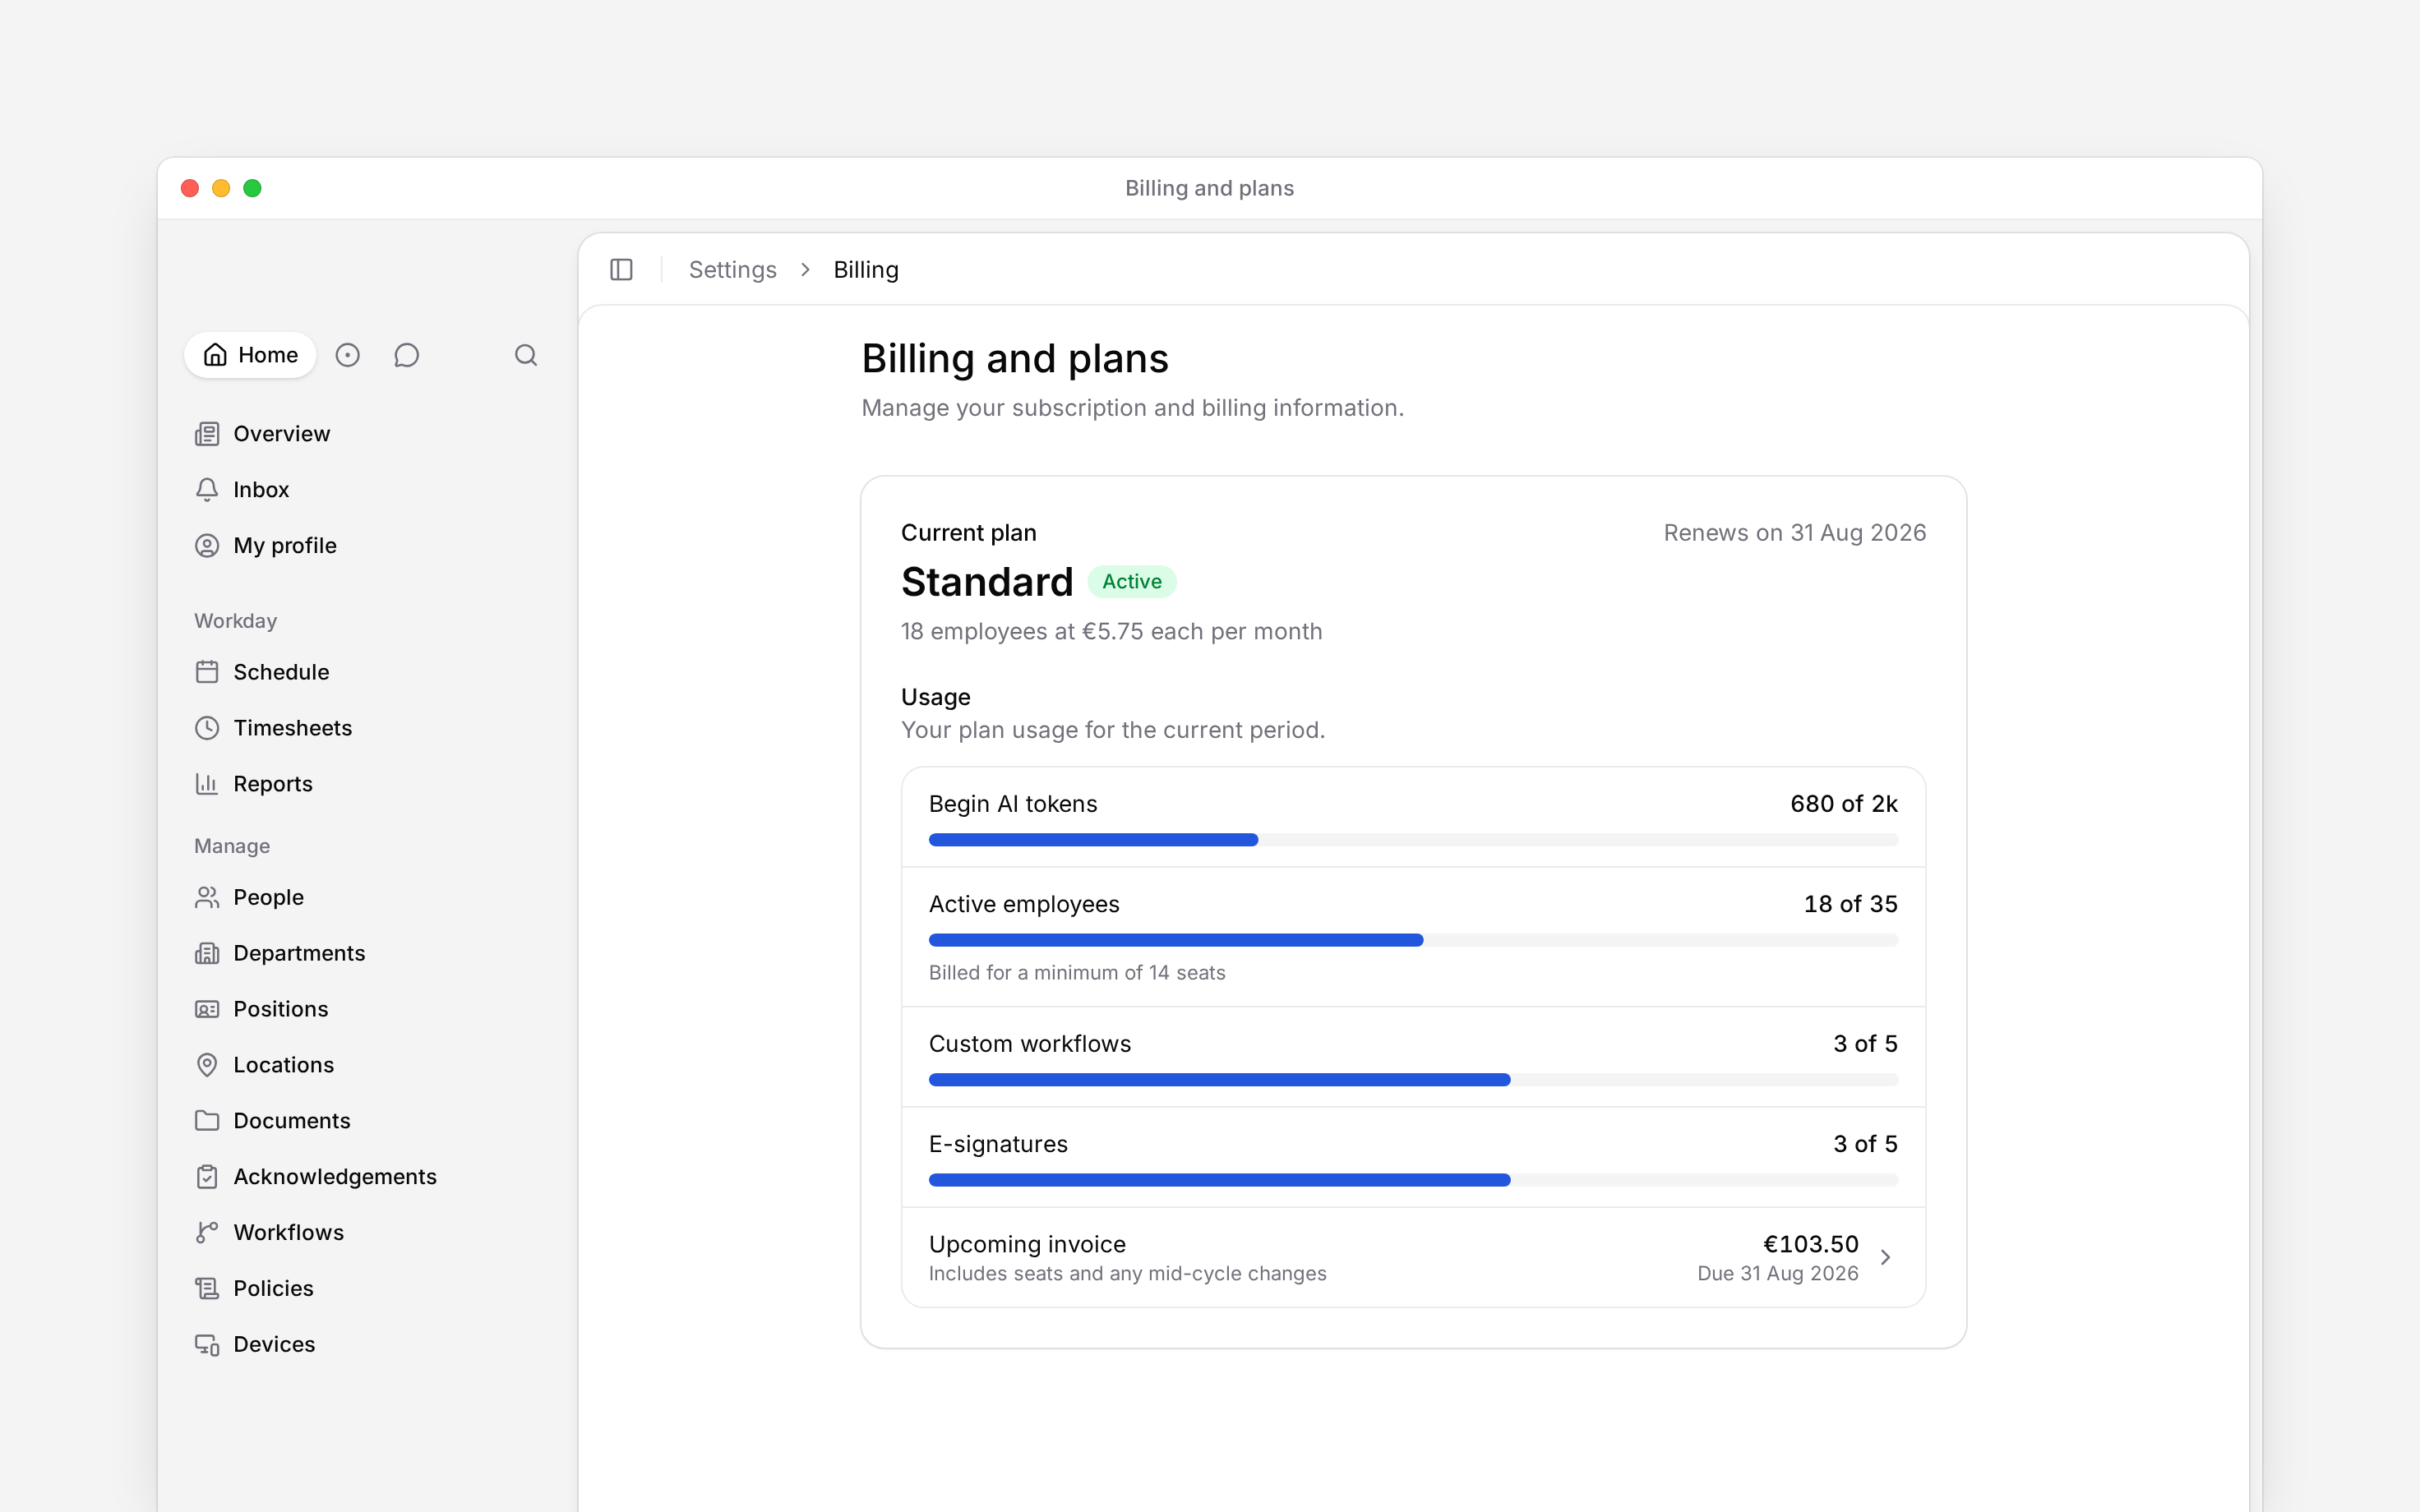Click the green Active status badge
This screenshot has height=1512, width=2420.
[x=1132, y=582]
